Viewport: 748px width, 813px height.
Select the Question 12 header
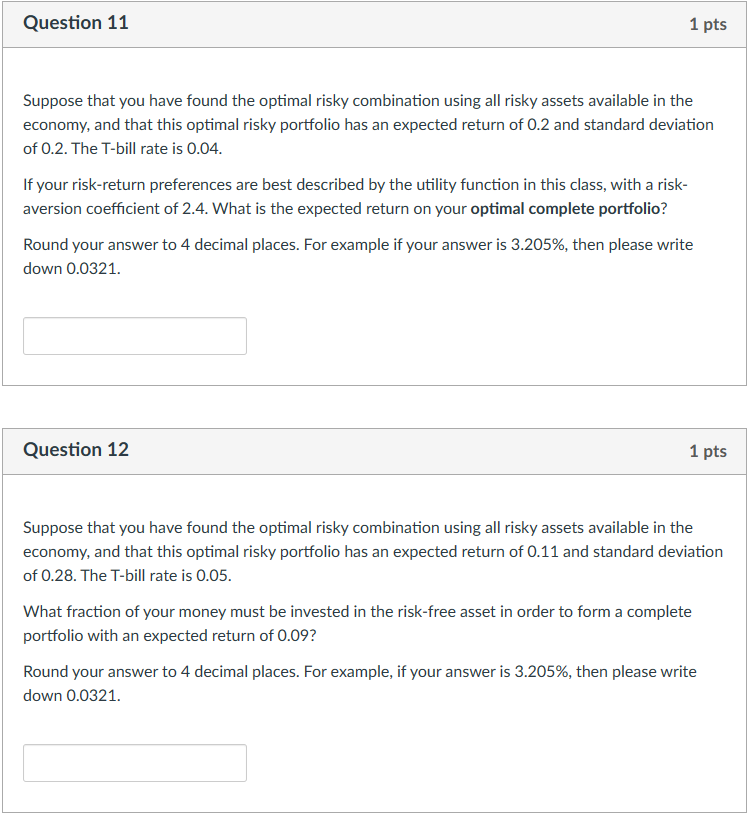click(76, 450)
